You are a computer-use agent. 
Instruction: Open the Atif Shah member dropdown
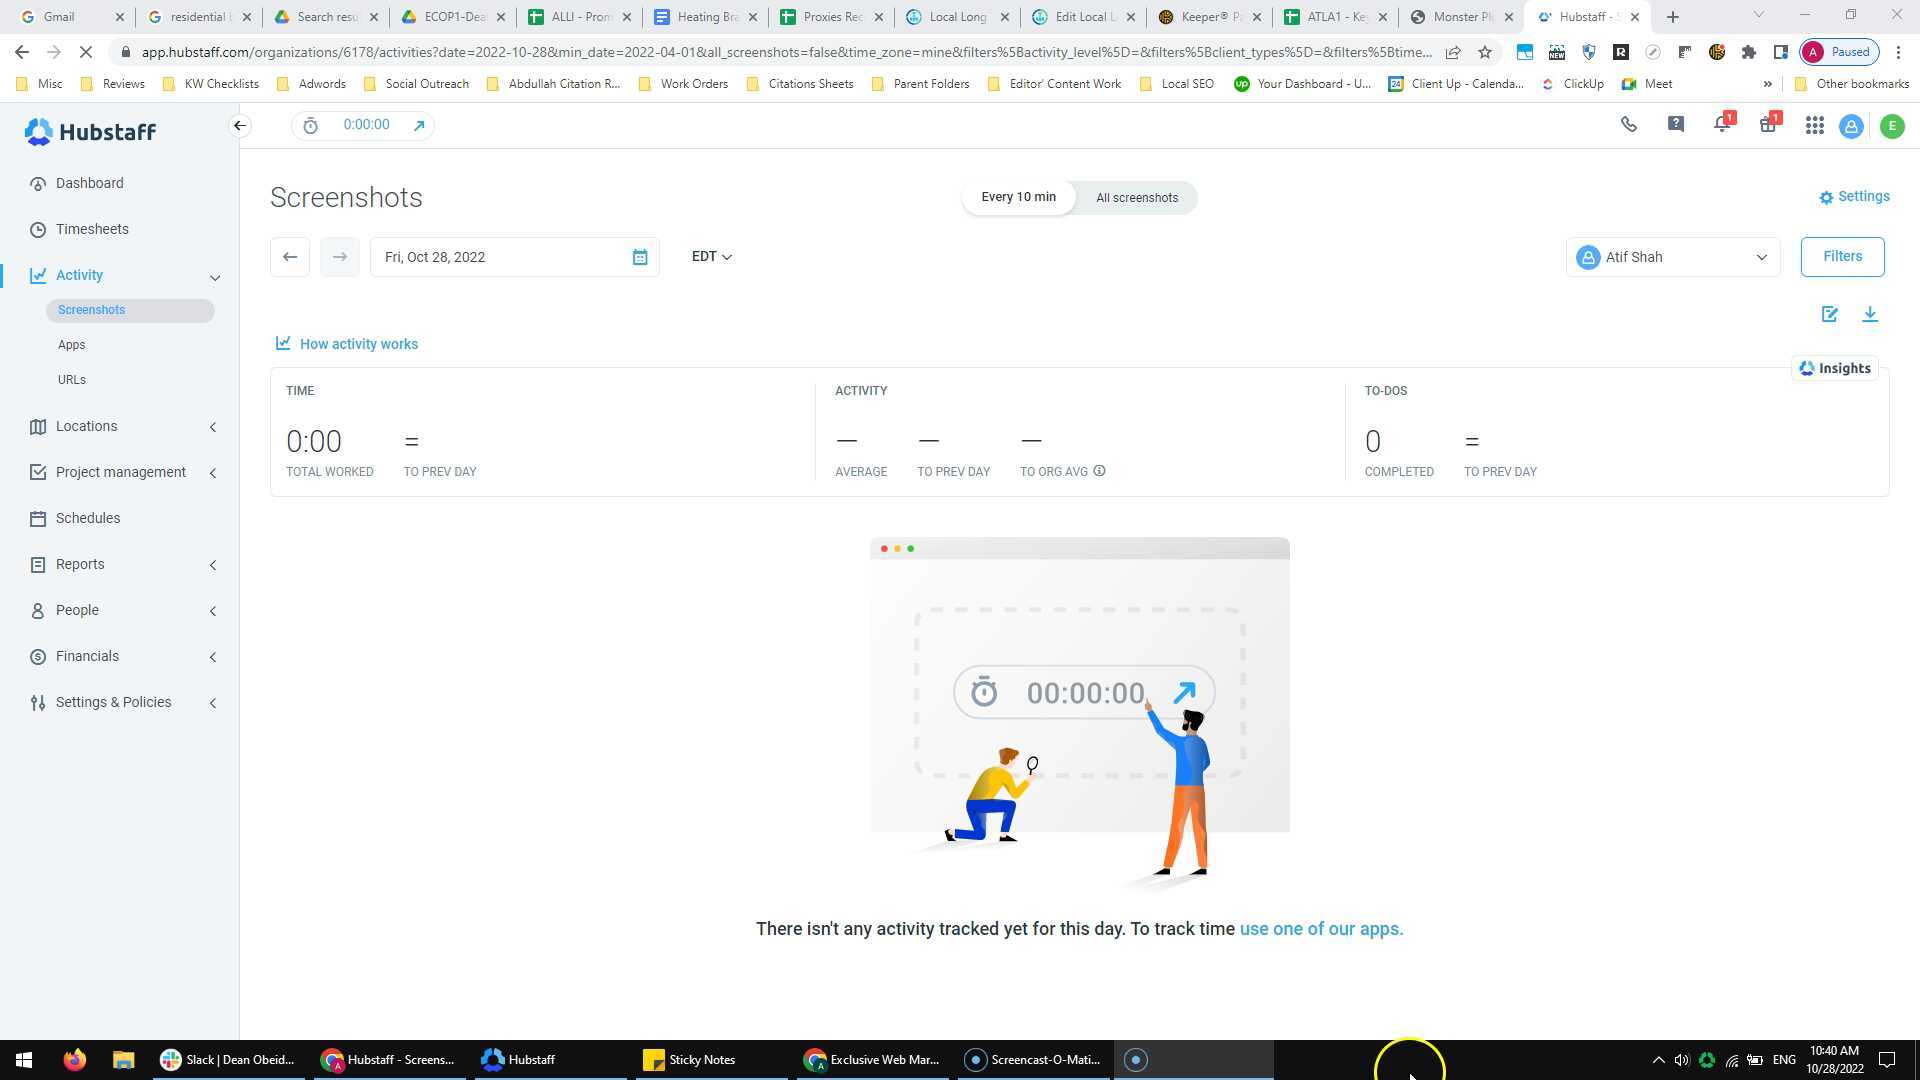(1672, 258)
